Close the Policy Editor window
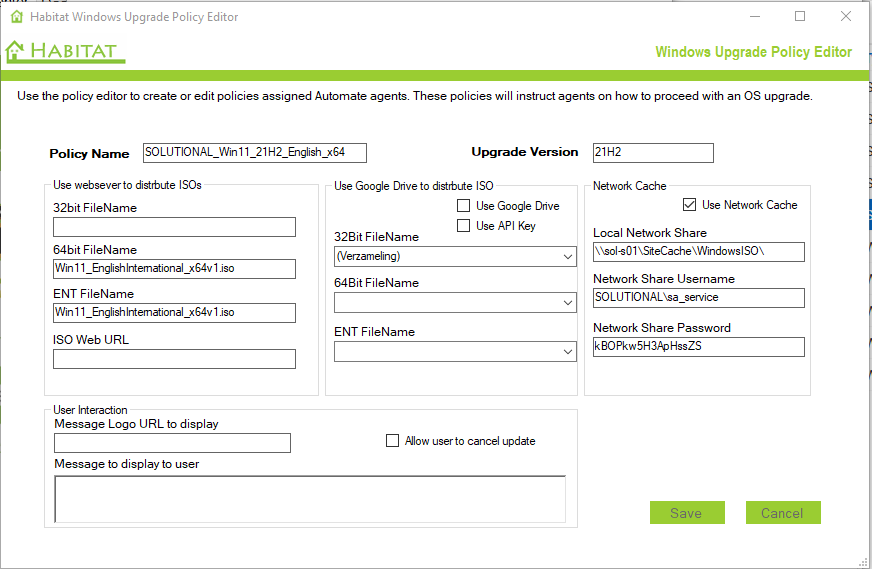872x569 pixels. (x=846, y=17)
